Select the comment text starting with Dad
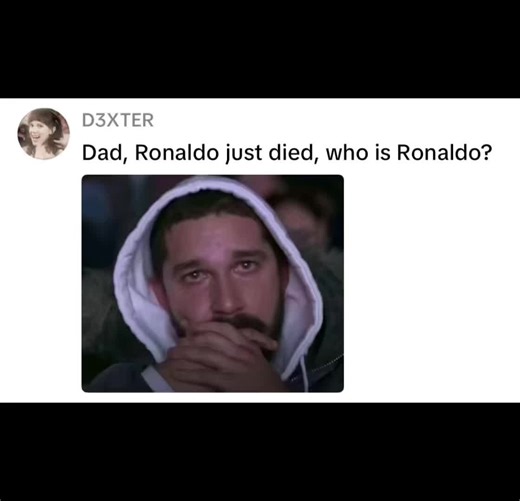The height and width of the screenshot is (501, 520). [287, 153]
